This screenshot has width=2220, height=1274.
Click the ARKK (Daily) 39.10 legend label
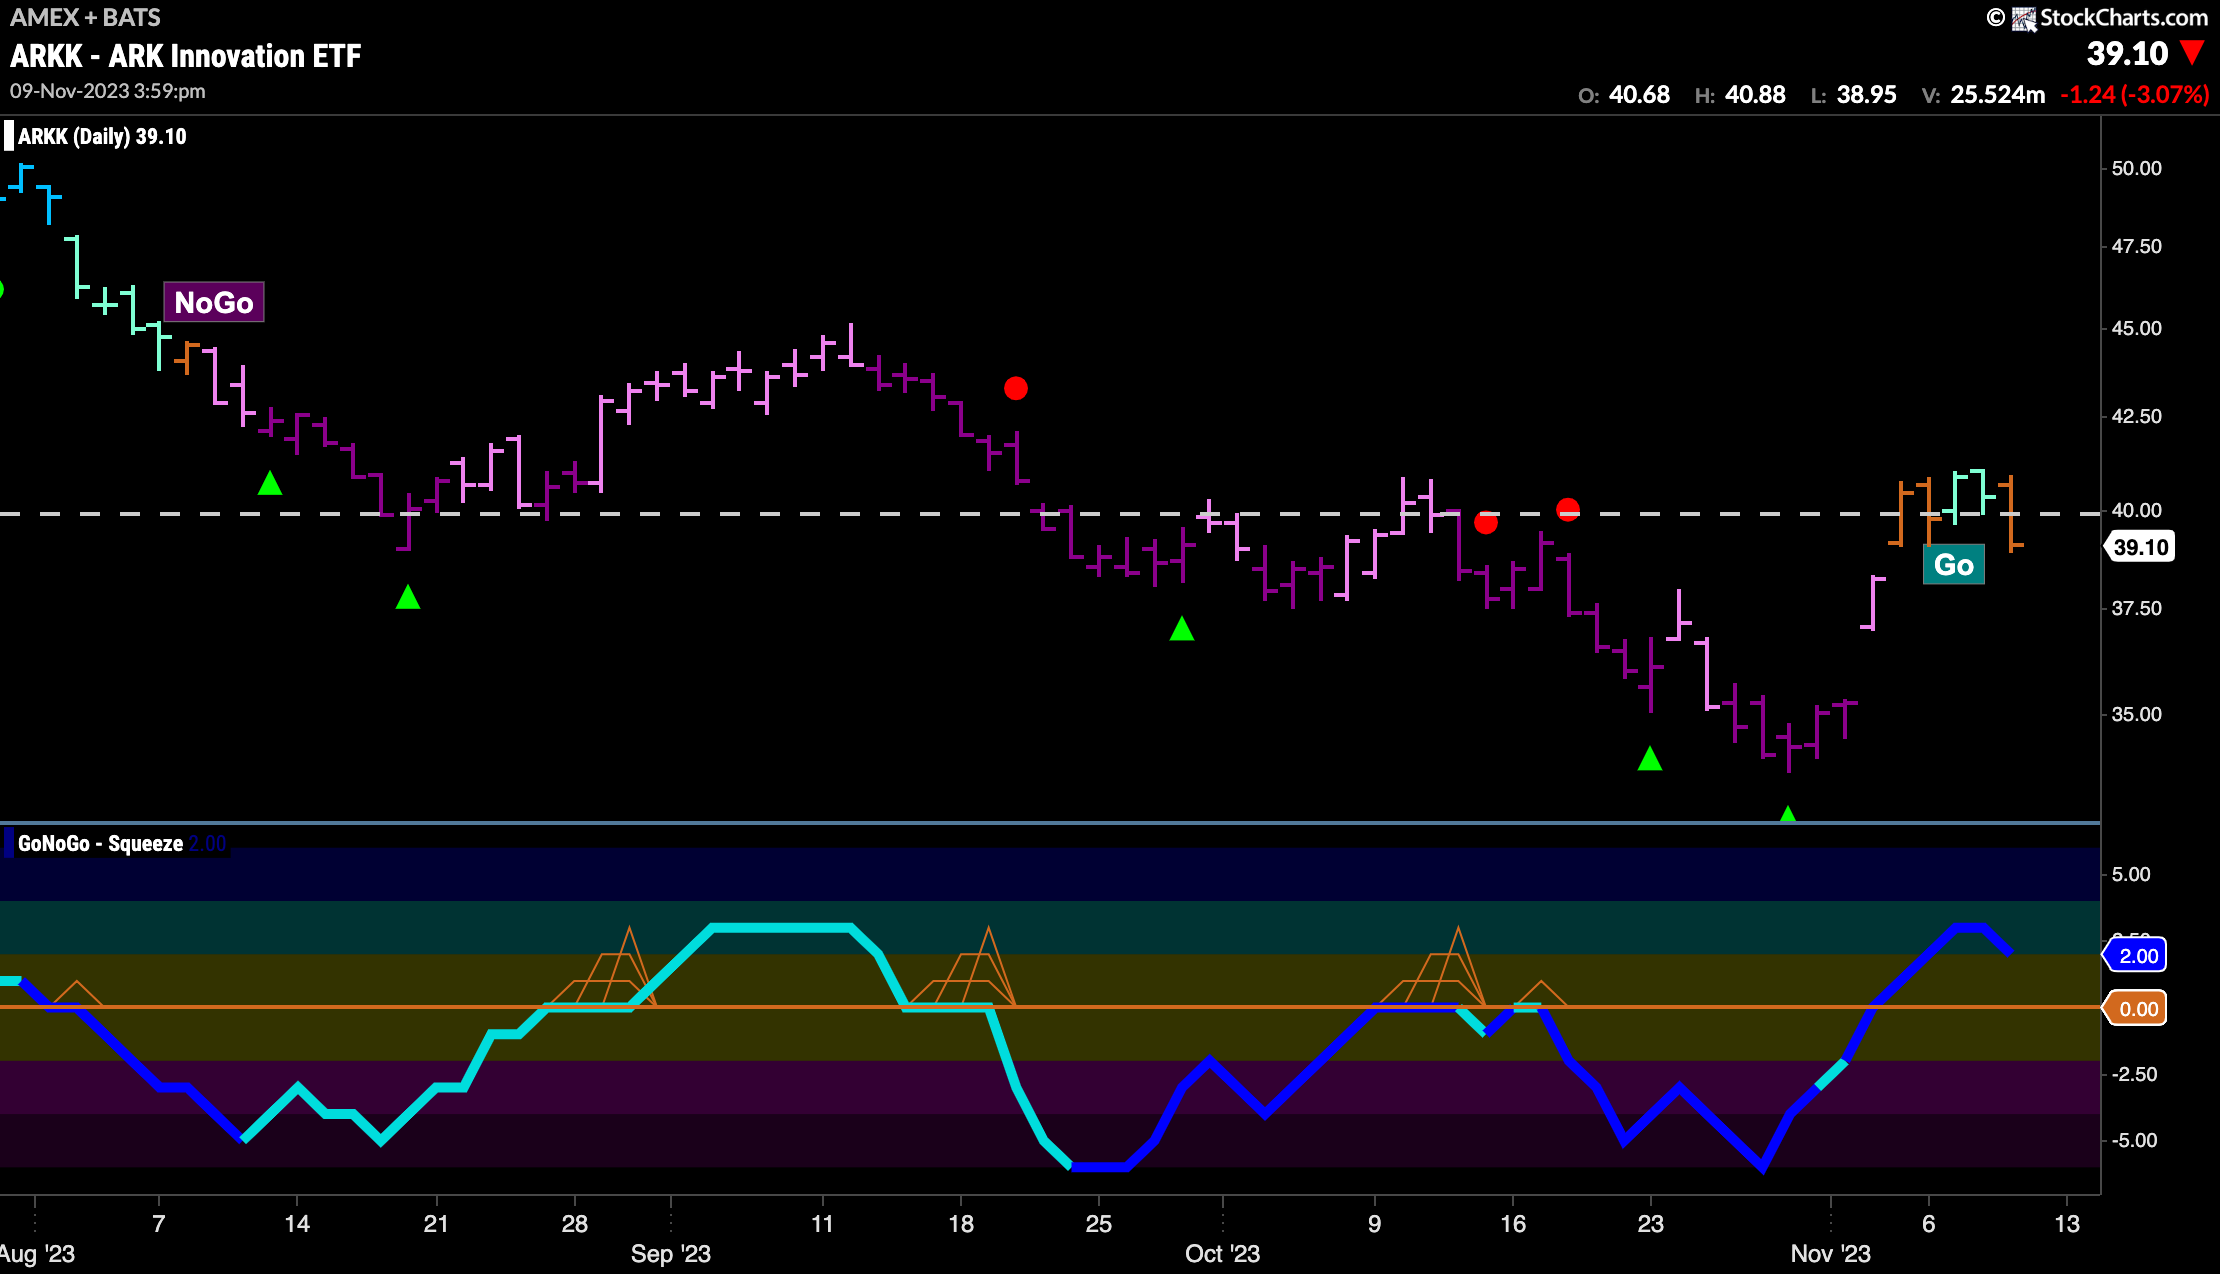(x=102, y=136)
